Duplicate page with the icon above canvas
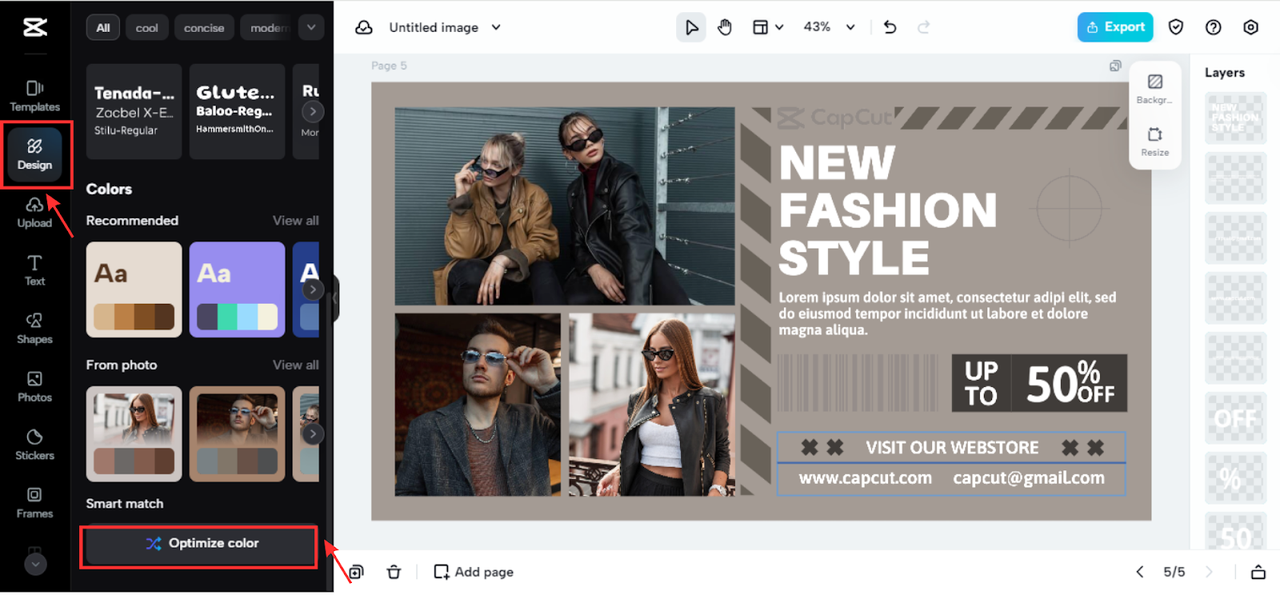1280x595 pixels. tap(1115, 66)
